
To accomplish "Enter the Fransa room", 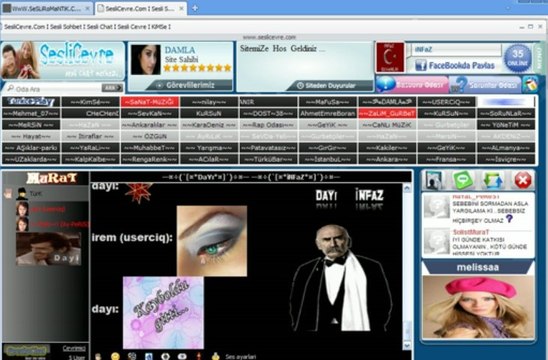I will (x=447, y=159).
